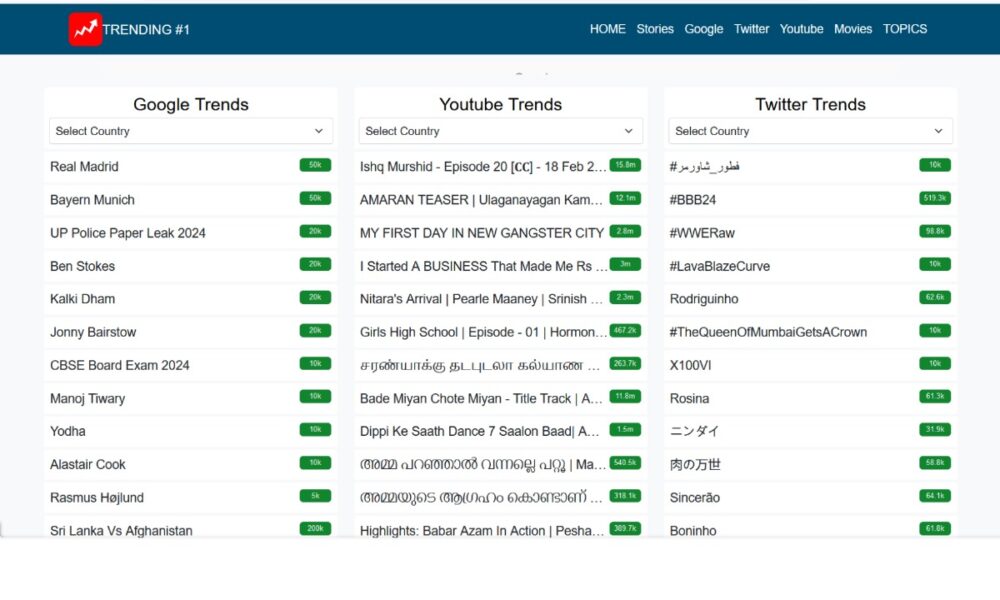The width and height of the screenshot is (1000, 600).
Task: Open the Google Trends country dropdown
Action: tap(191, 131)
